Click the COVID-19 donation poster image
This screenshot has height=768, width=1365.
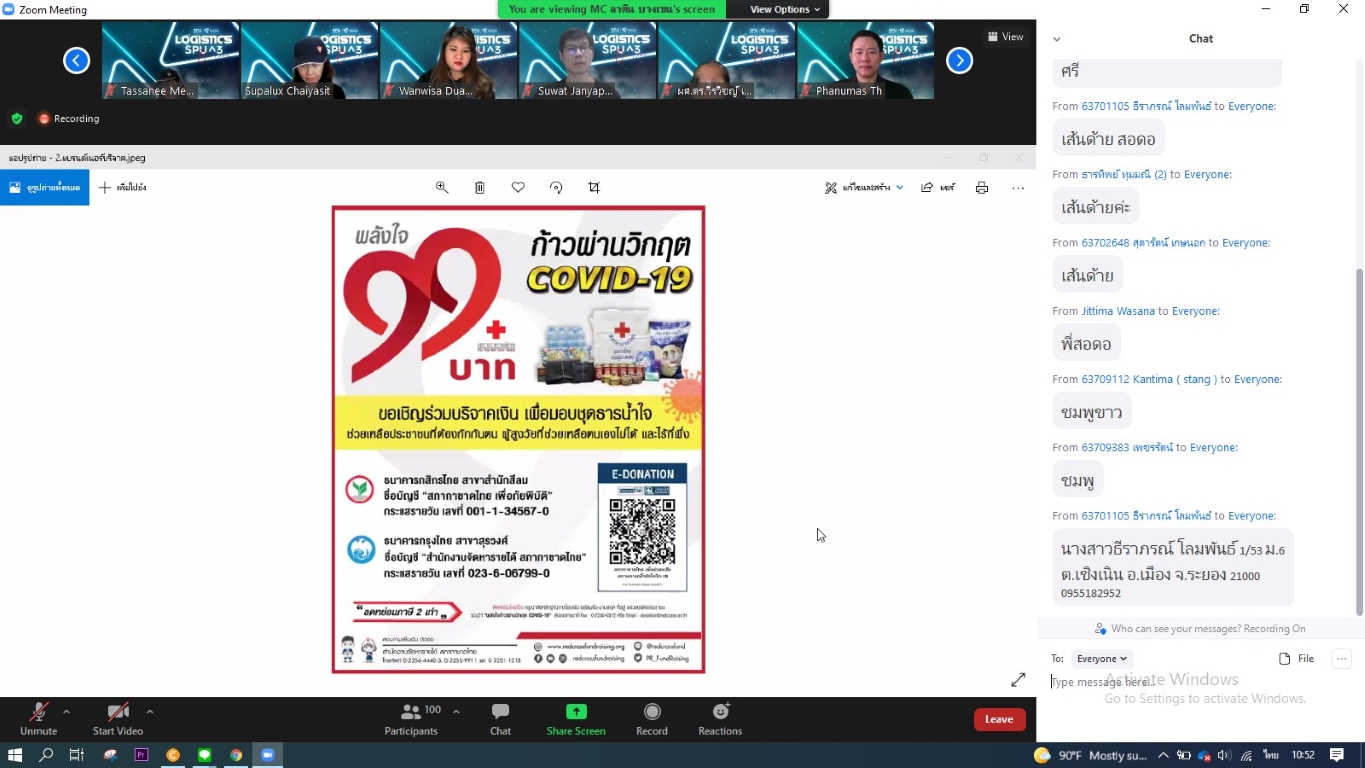(518, 439)
